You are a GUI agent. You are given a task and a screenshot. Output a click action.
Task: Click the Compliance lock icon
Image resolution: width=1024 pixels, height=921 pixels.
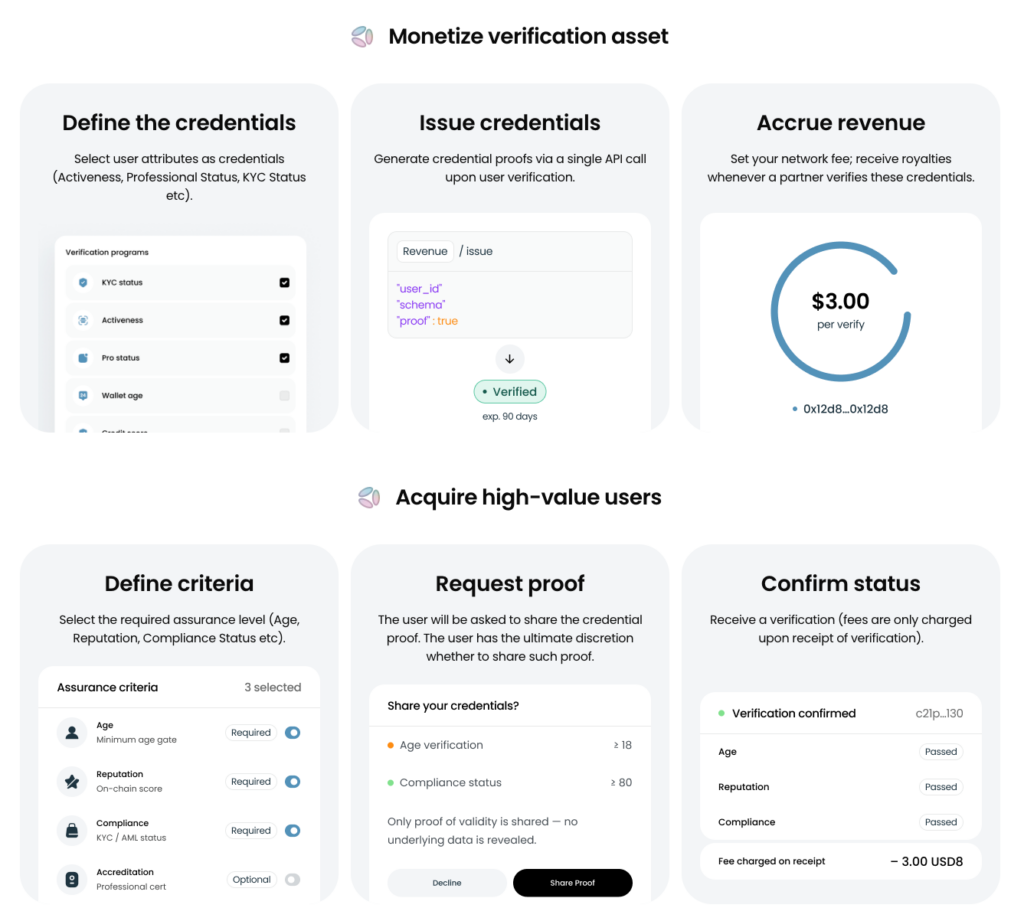(x=72, y=830)
